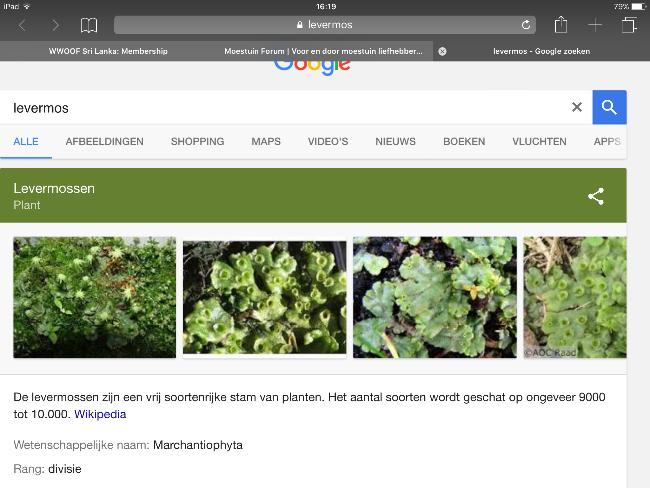This screenshot has height=488, width=650.
Task: Follow the Wikipedia link
Action: click(100, 414)
